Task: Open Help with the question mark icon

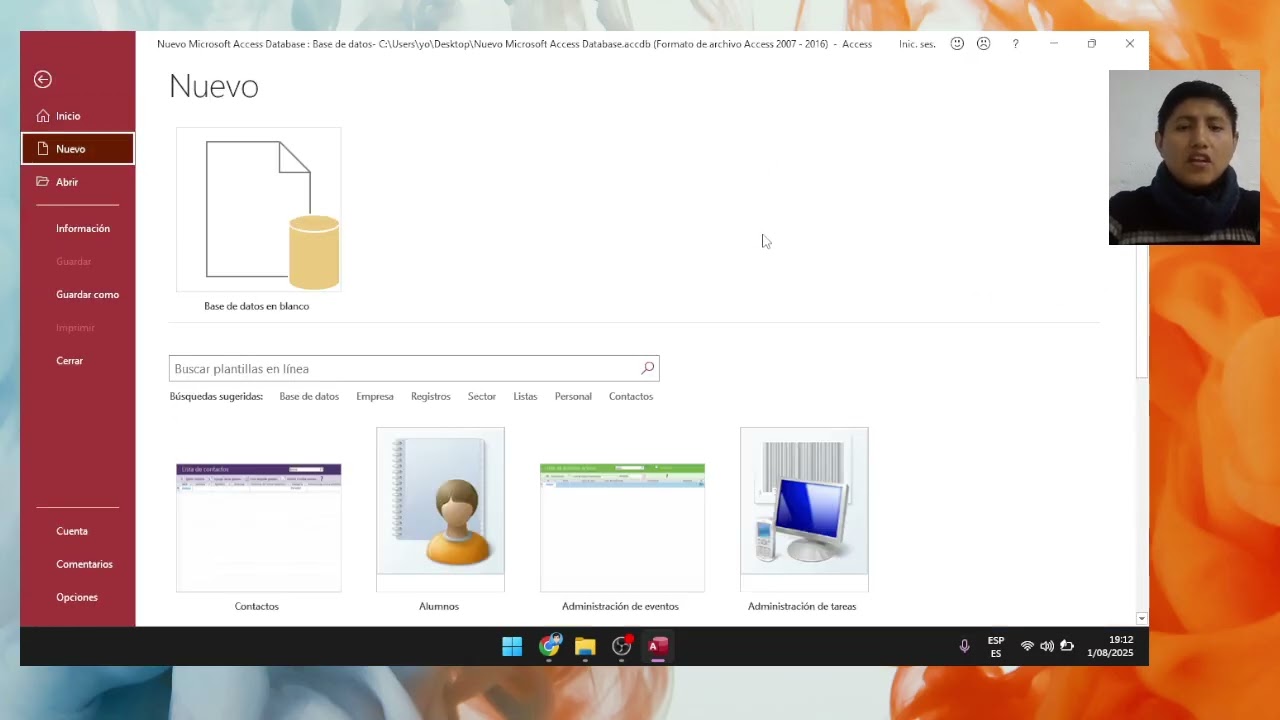Action: (1015, 44)
